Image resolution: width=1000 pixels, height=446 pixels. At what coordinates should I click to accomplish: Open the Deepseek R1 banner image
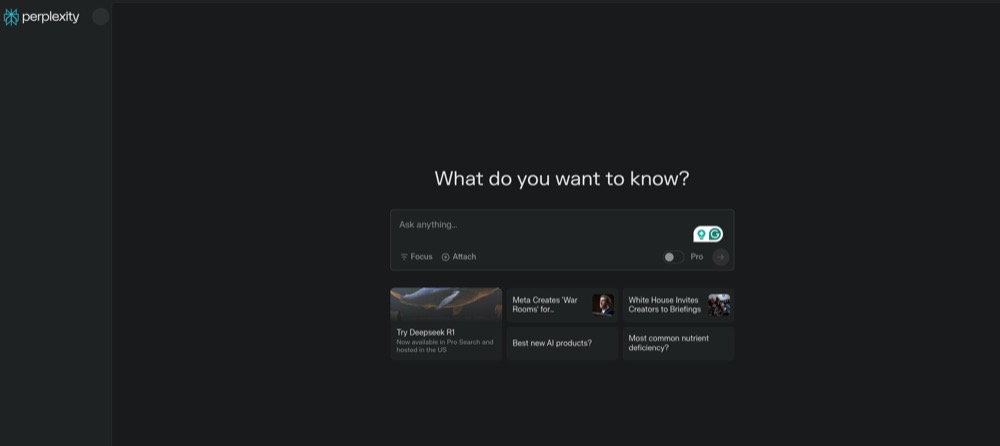tap(446, 303)
